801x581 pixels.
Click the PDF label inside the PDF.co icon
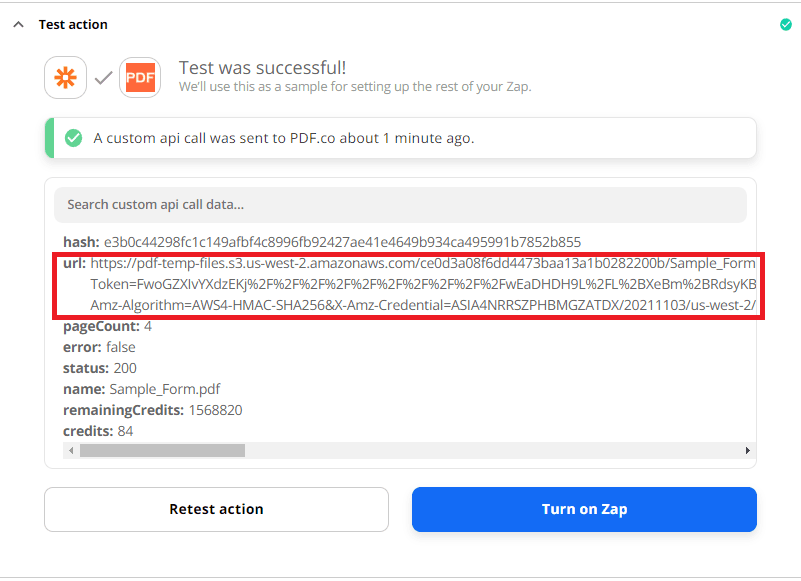140,79
